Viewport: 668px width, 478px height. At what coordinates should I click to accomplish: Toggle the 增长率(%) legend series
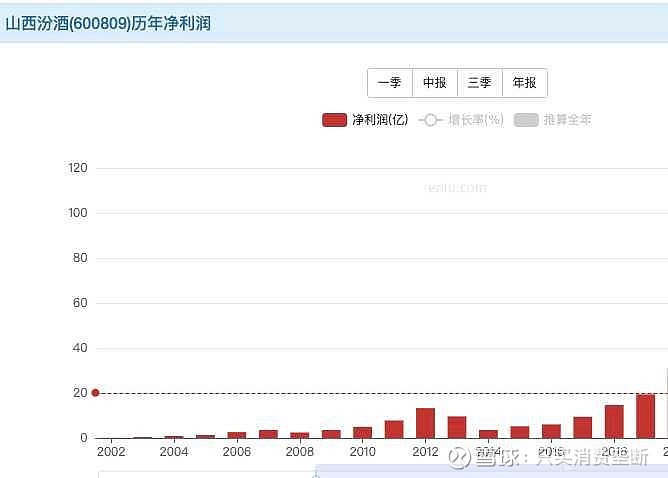(461, 120)
